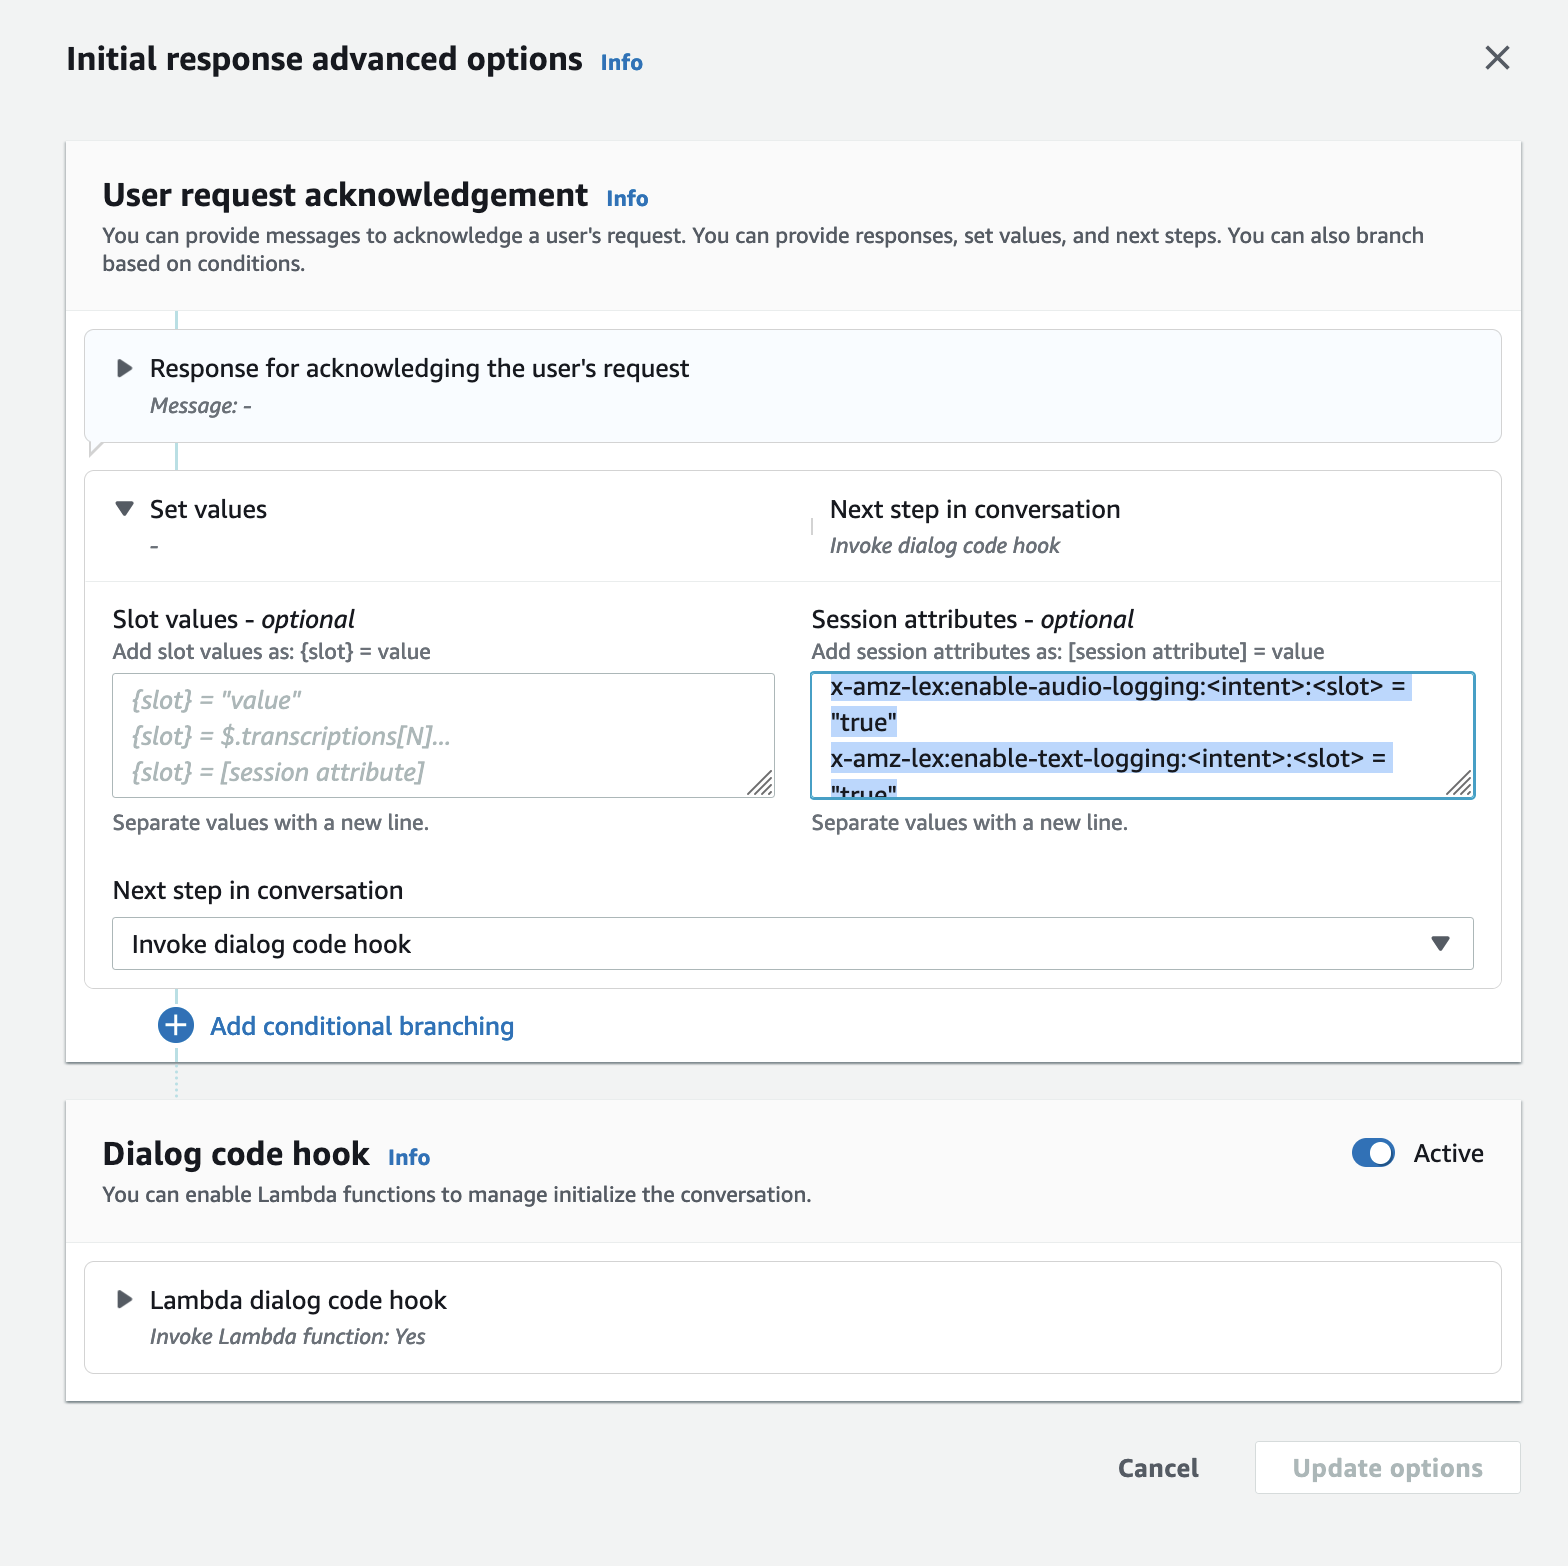Click the plus icon for conditional branching

click(x=176, y=1025)
